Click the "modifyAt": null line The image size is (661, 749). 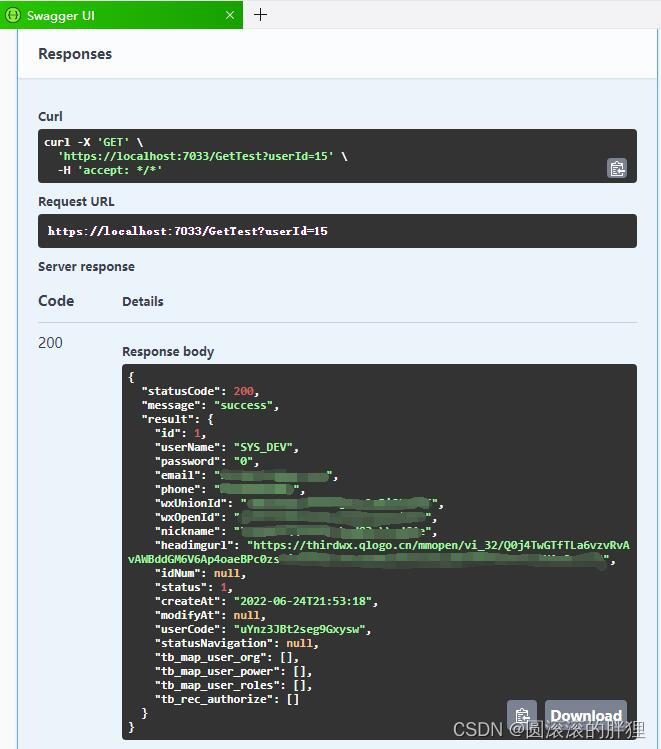click(x=210, y=615)
